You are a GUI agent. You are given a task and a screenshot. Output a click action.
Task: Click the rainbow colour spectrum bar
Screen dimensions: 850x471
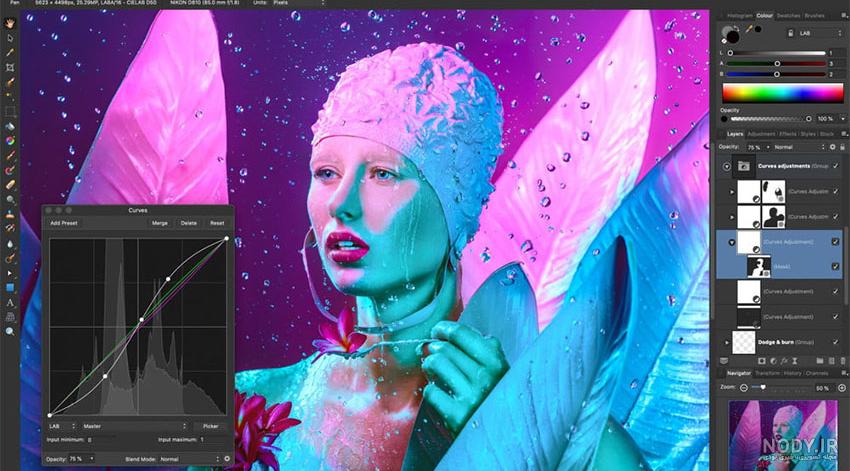(783, 93)
